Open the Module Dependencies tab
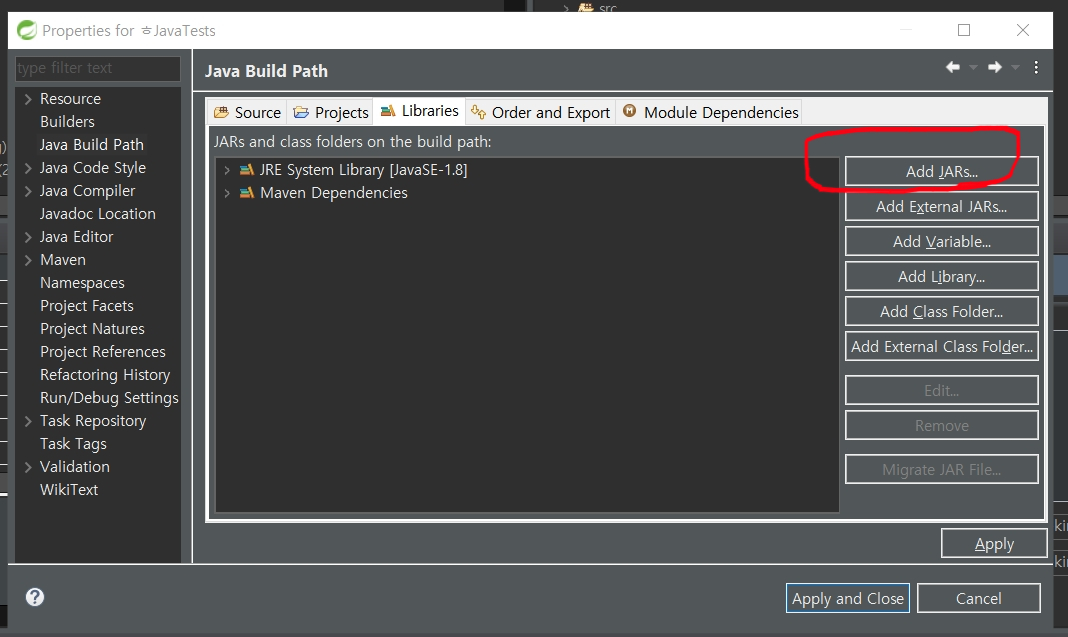Screen dimensions: 1068x637 (x=710, y=112)
